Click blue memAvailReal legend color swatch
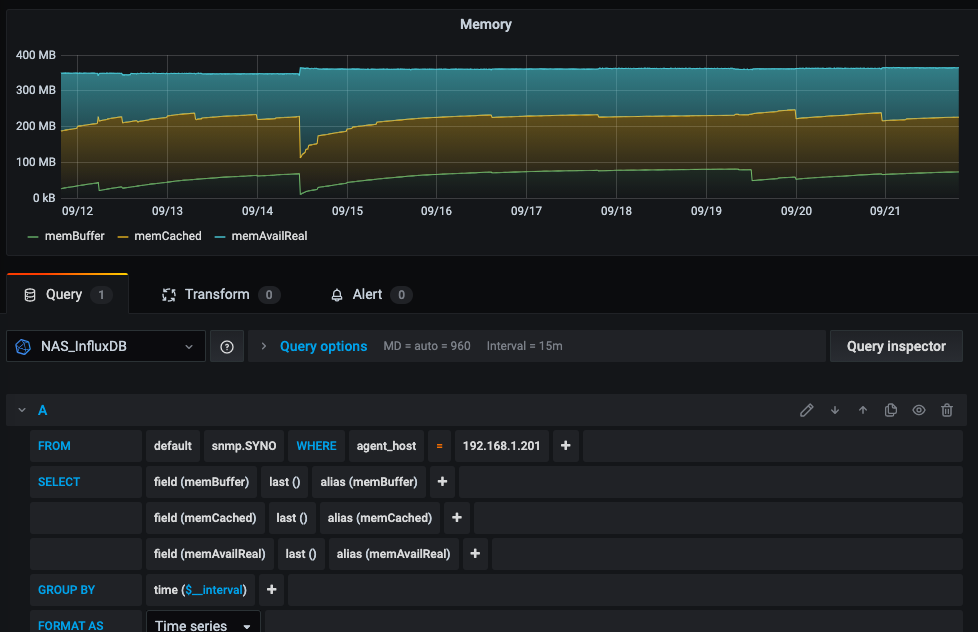Image resolution: width=978 pixels, height=632 pixels. pos(220,236)
